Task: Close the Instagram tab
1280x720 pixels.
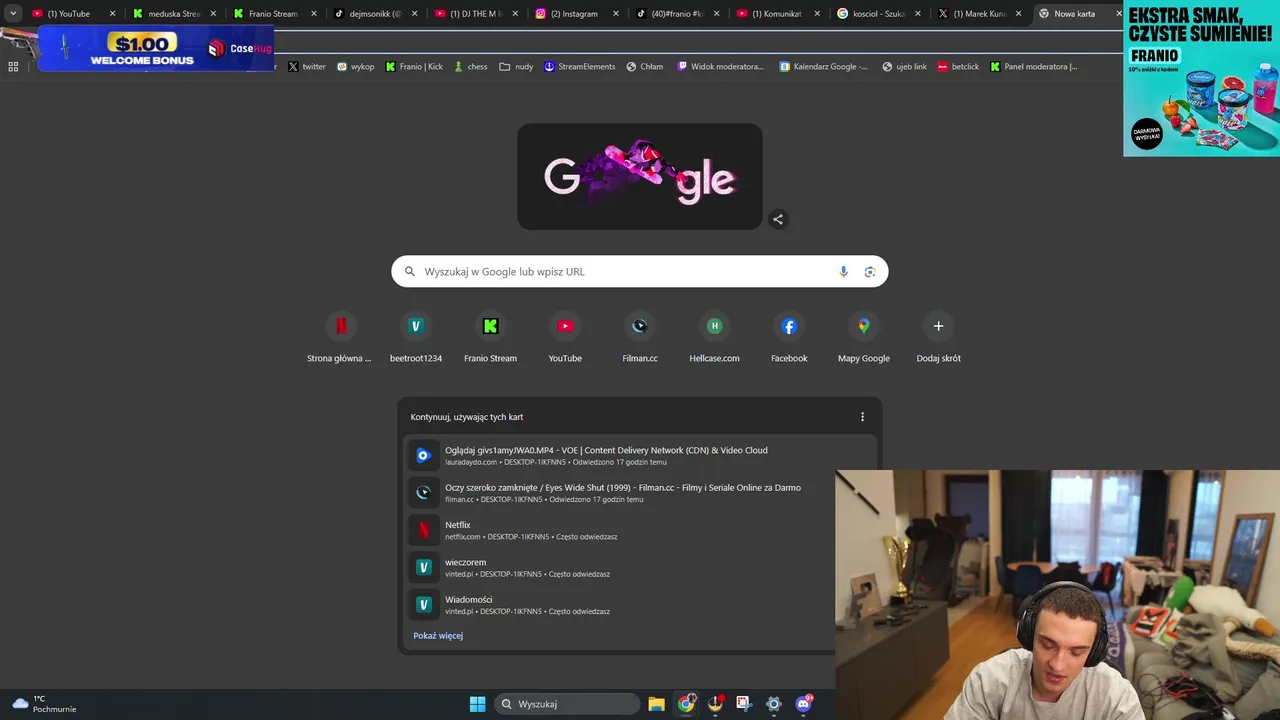Action: click(615, 14)
